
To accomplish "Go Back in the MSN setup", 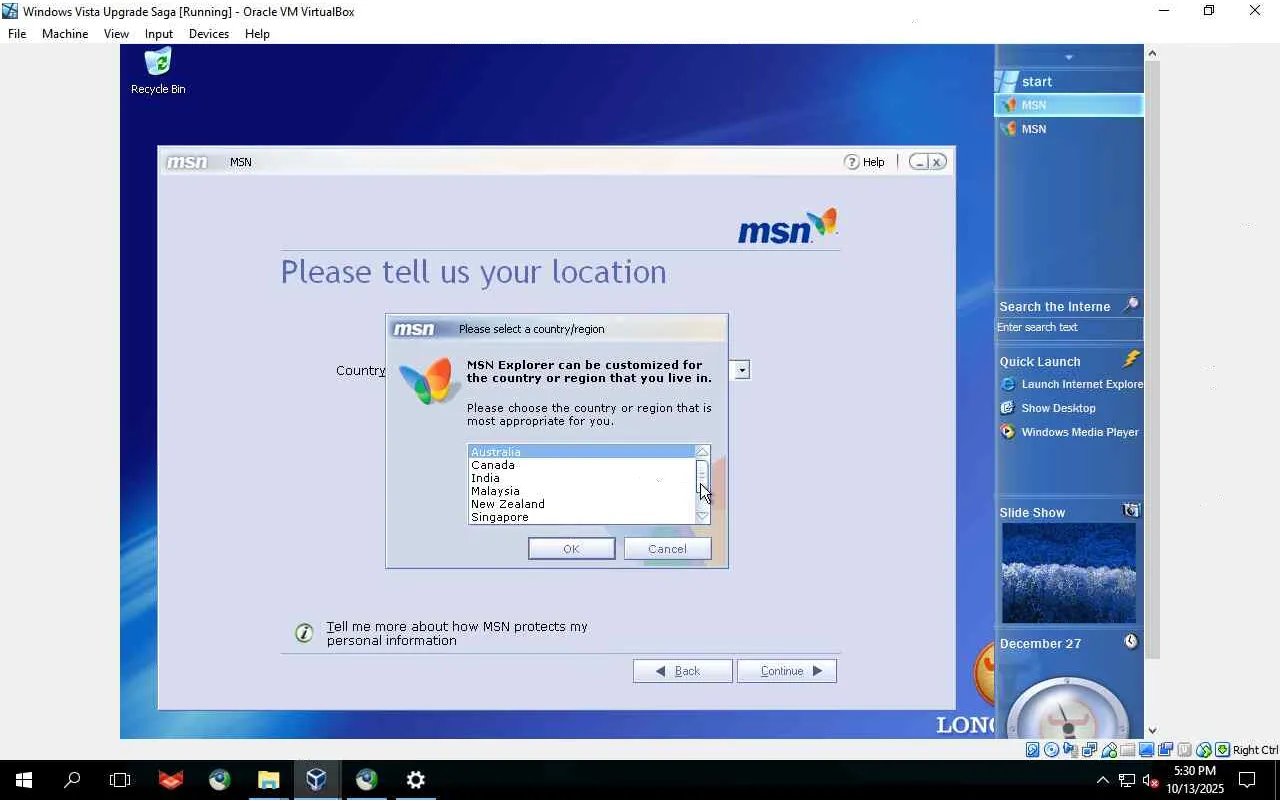I will (682, 671).
